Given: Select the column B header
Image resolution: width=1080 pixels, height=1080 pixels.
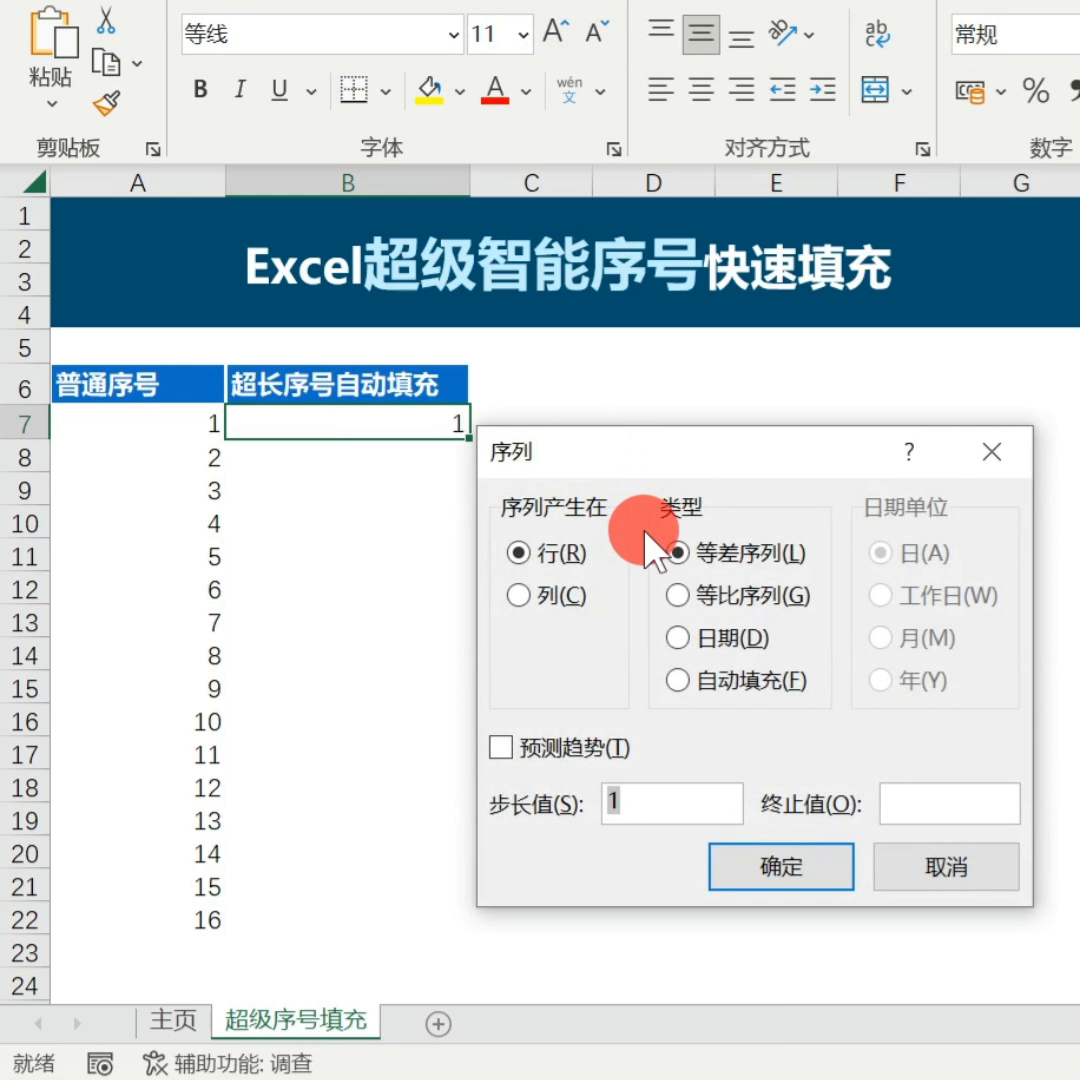Looking at the screenshot, I should point(348,183).
